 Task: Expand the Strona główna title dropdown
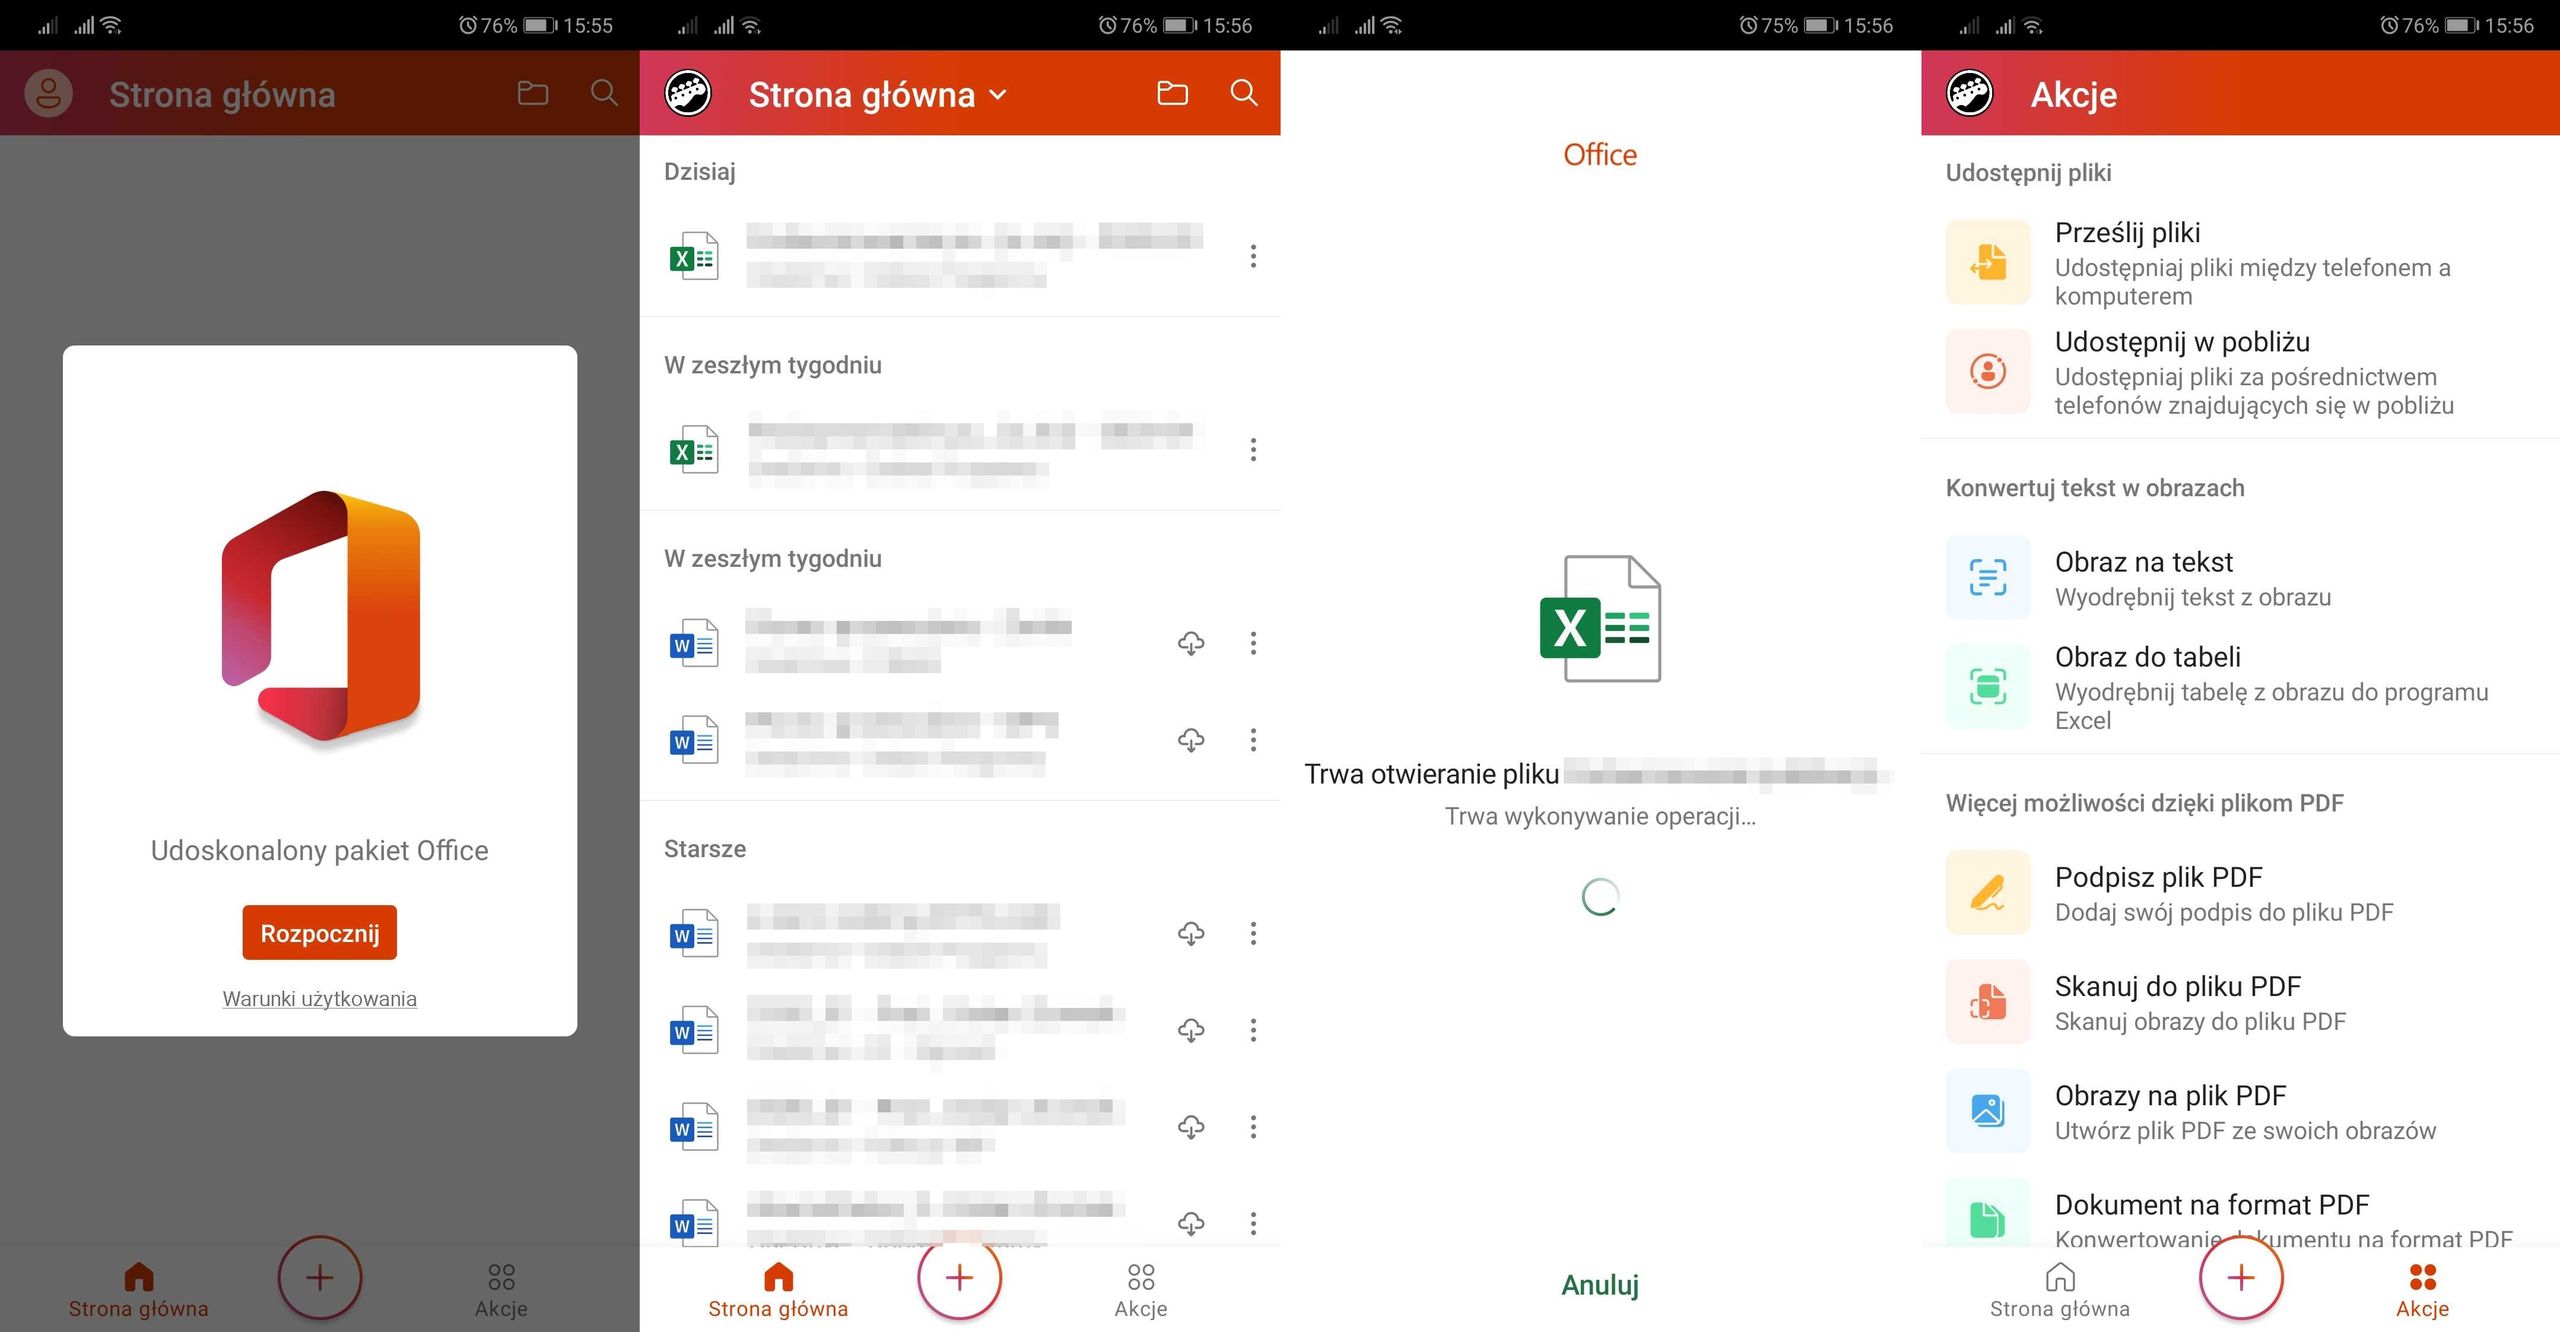point(996,95)
